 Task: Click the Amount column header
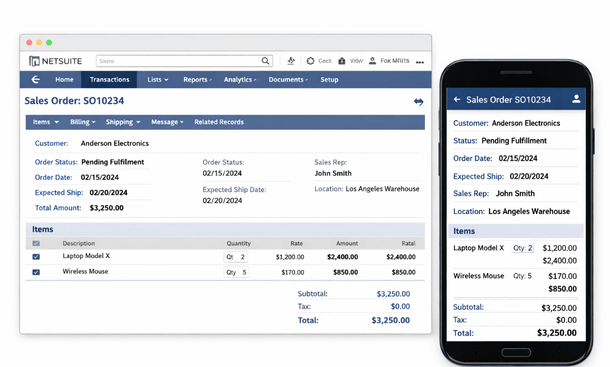pyautogui.click(x=347, y=243)
